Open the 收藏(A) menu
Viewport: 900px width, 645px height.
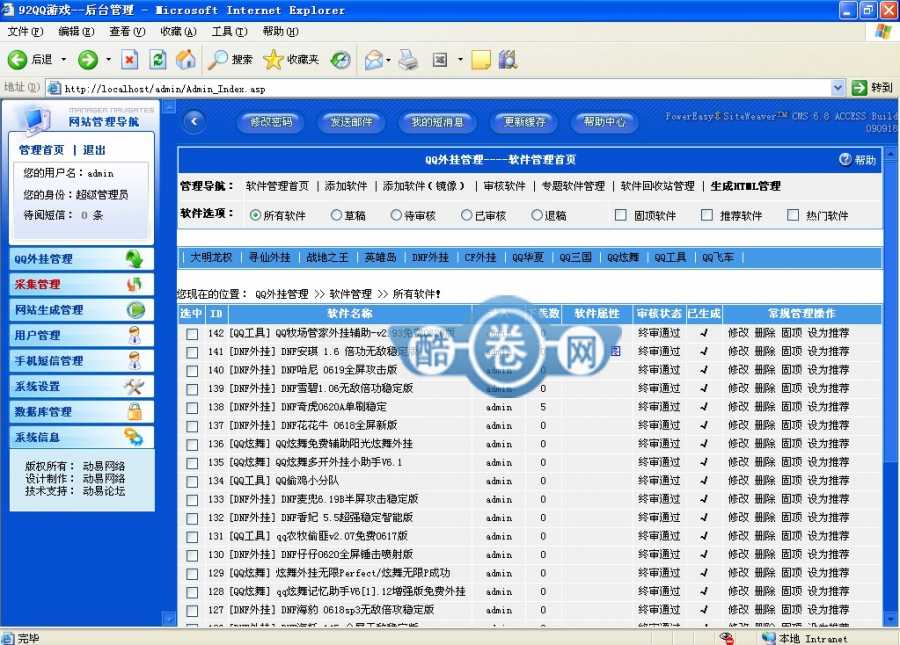178,32
